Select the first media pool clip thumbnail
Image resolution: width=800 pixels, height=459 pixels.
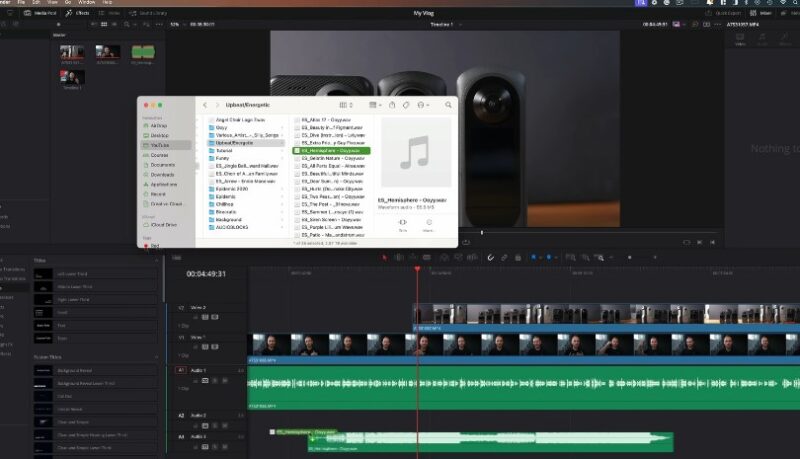pyautogui.click(x=72, y=52)
